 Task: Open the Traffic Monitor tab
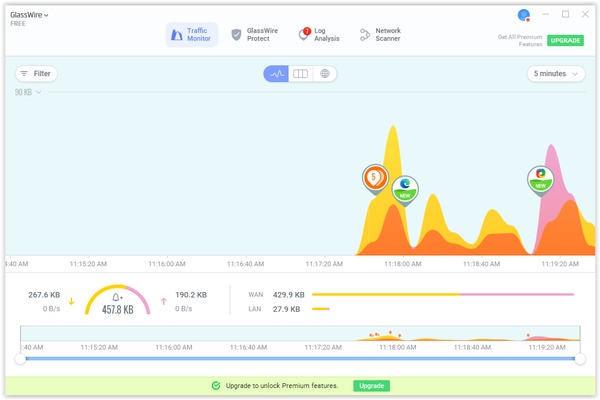pyautogui.click(x=191, y=35)
